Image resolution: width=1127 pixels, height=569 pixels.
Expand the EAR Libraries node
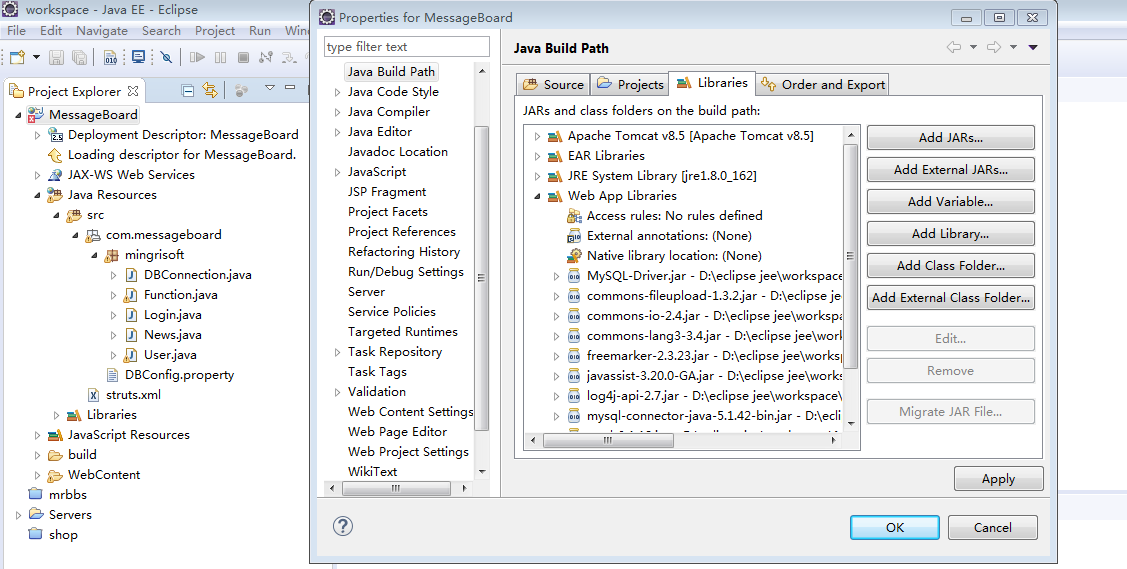(x=537, y=156)
